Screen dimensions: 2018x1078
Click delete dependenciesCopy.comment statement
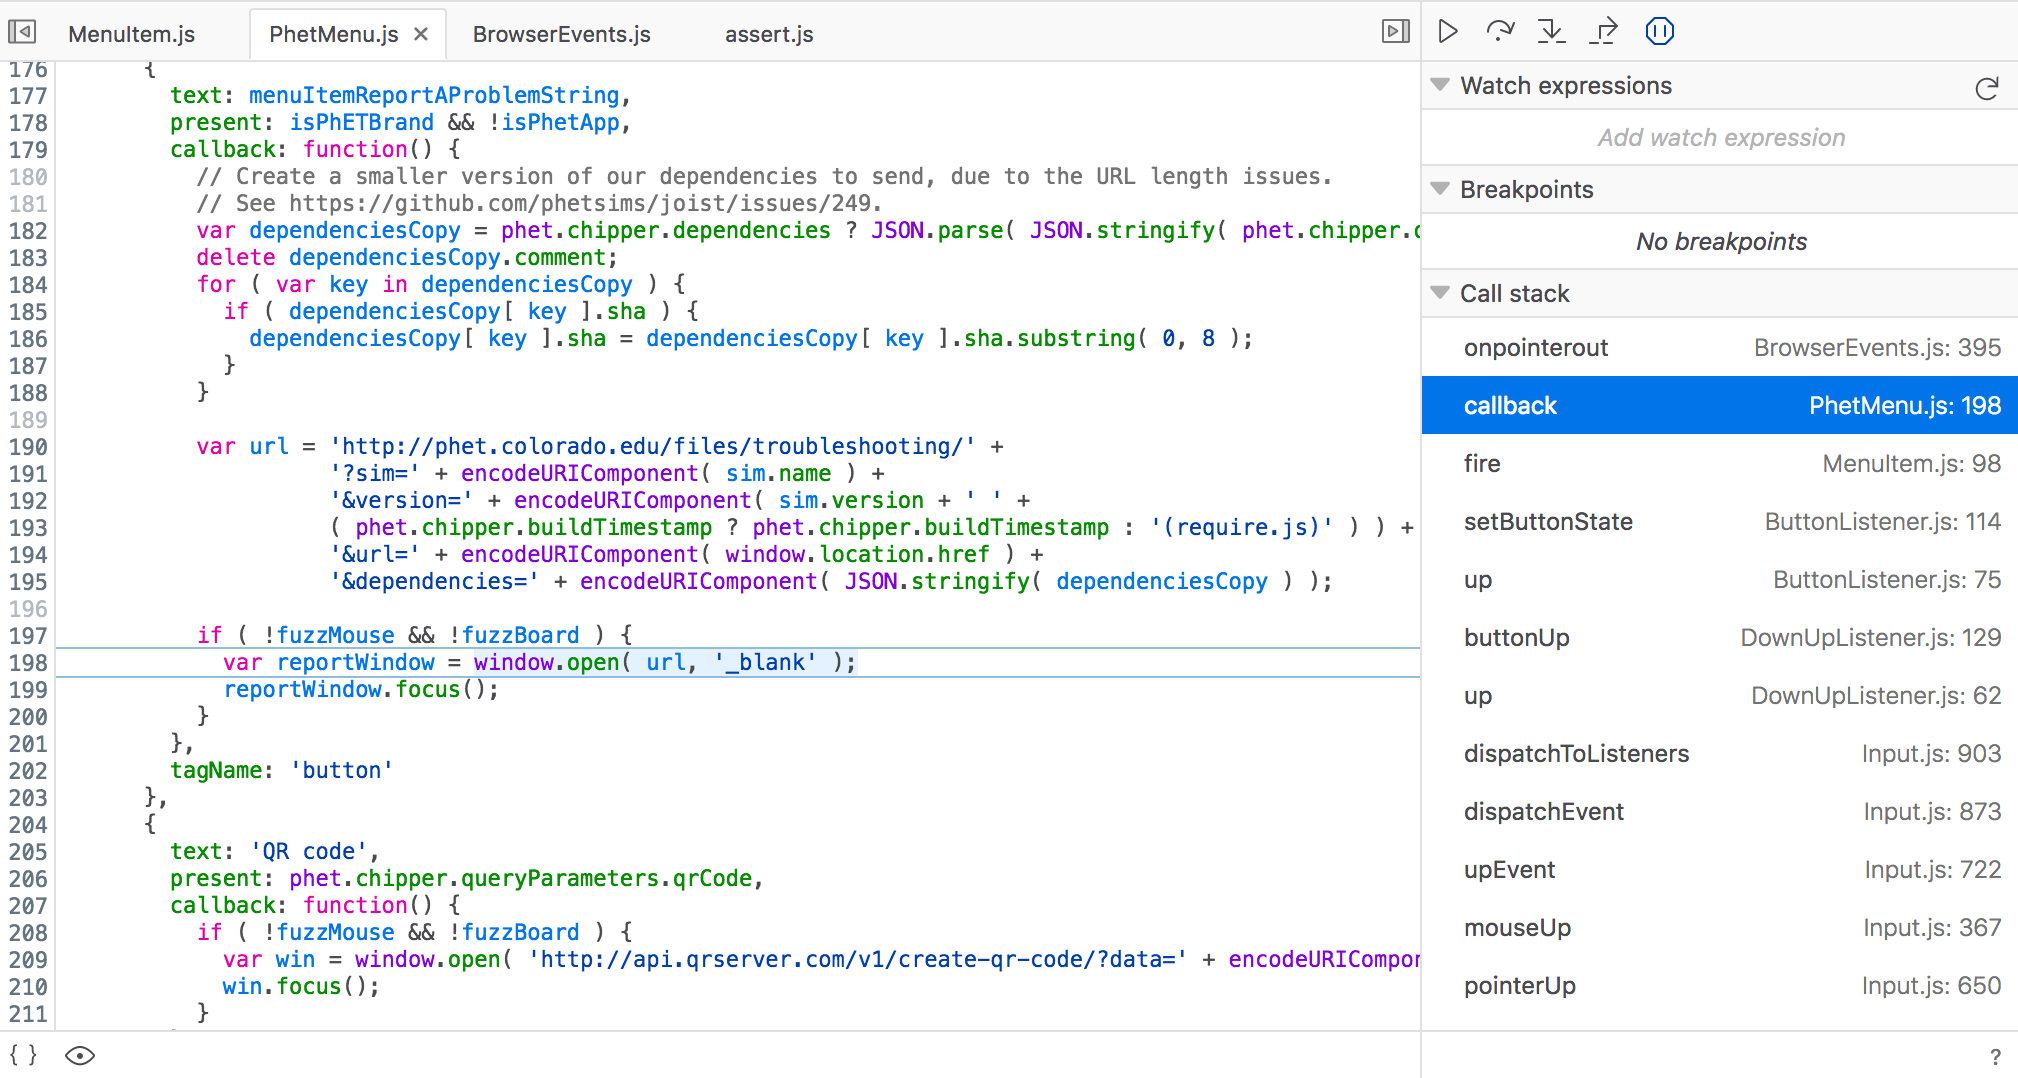click(x=408, y=257)
